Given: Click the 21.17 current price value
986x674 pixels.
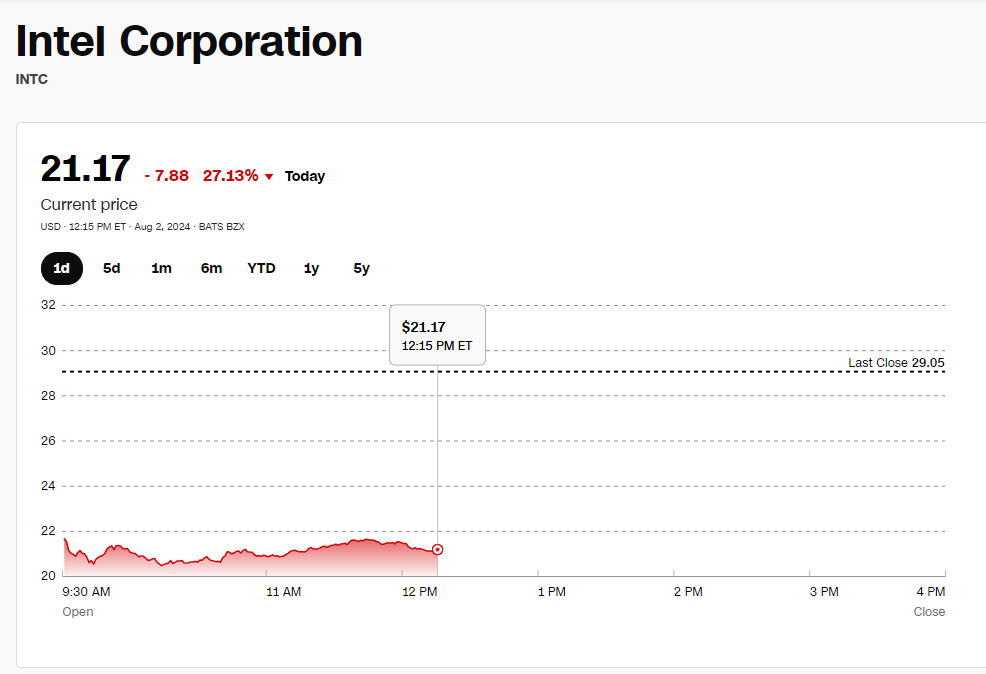Looking at the screenshot, I should [86, 169].
